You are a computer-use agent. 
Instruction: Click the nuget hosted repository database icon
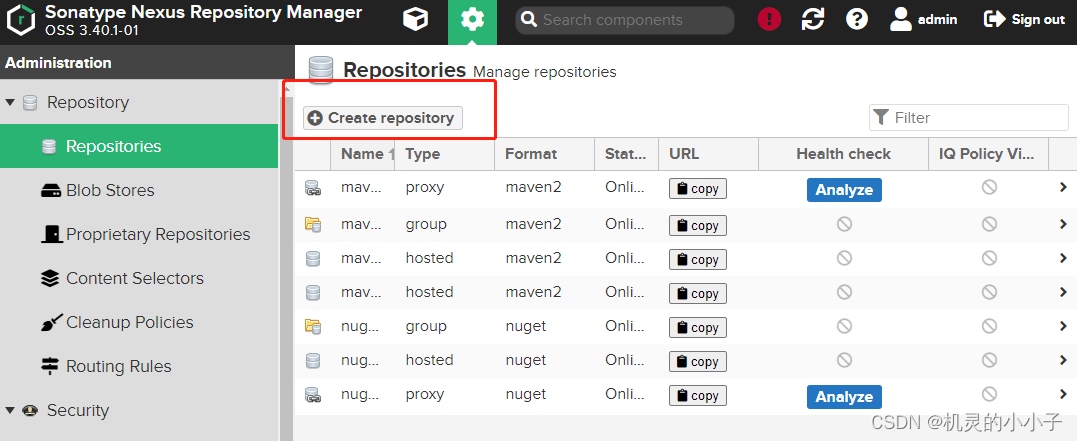(313, 361)
